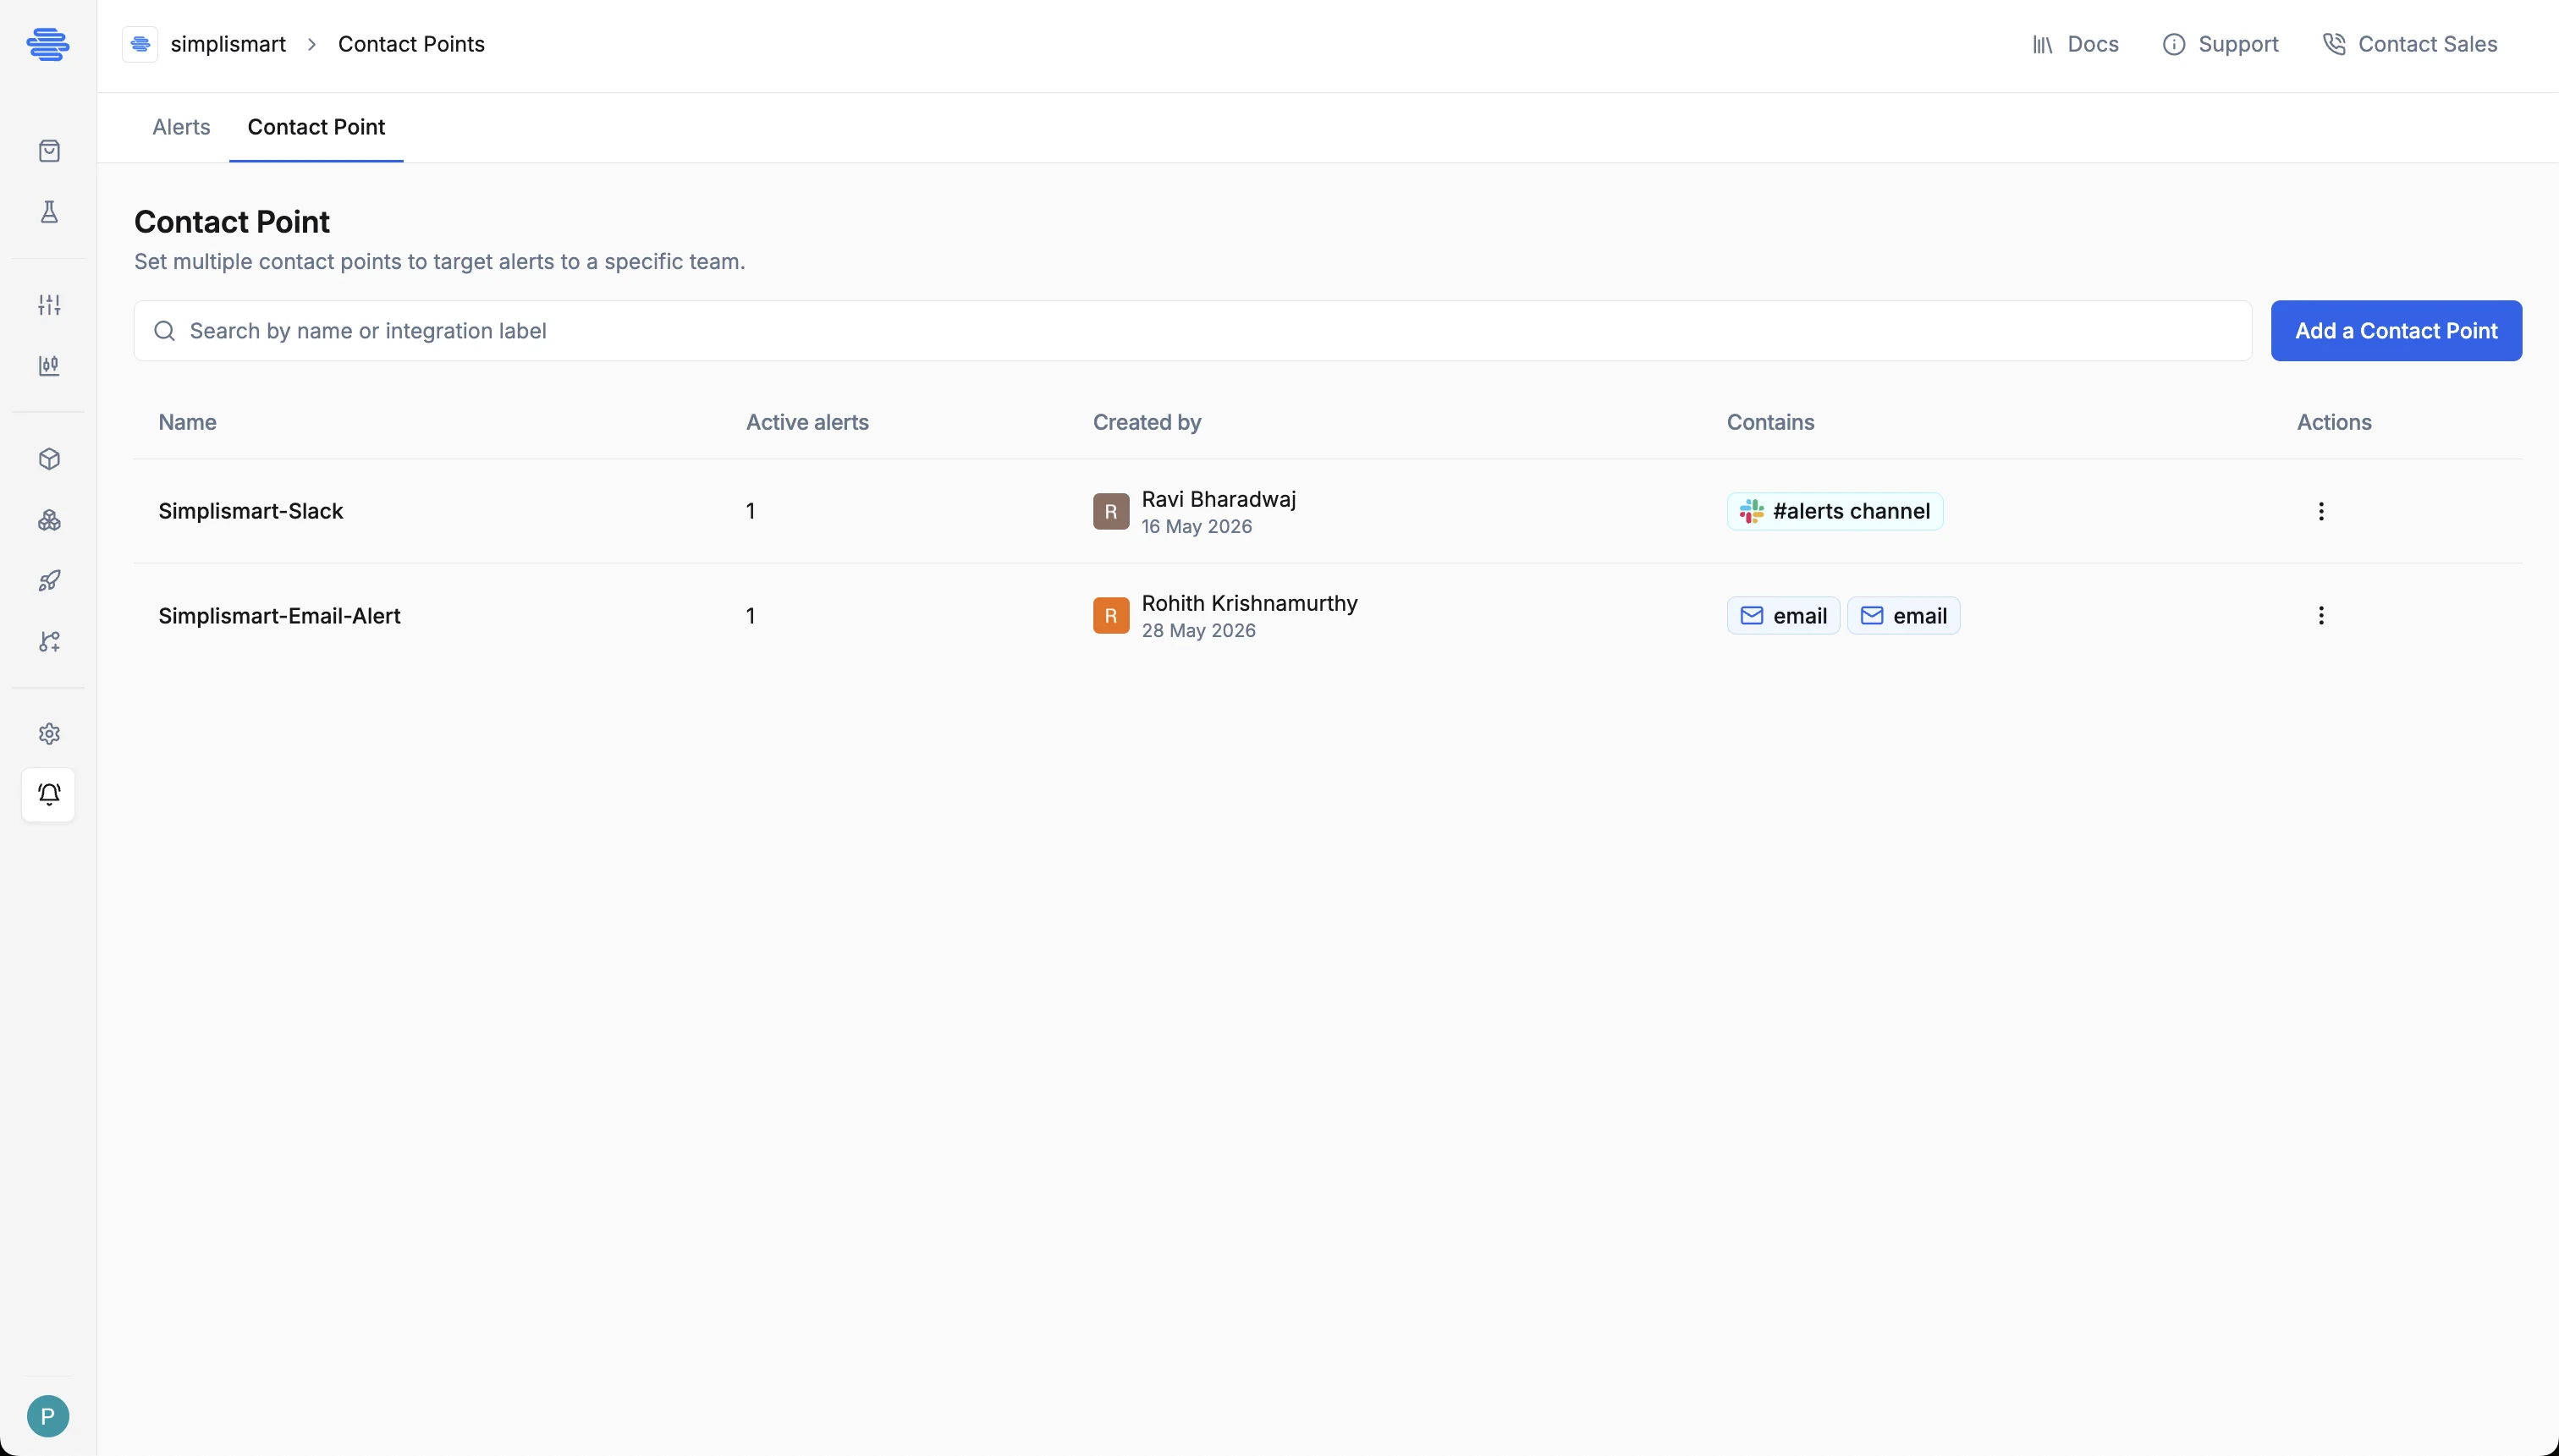
Task: Click Ravi Bharadwaj's avatar
Action: (x=1110, y=511)
